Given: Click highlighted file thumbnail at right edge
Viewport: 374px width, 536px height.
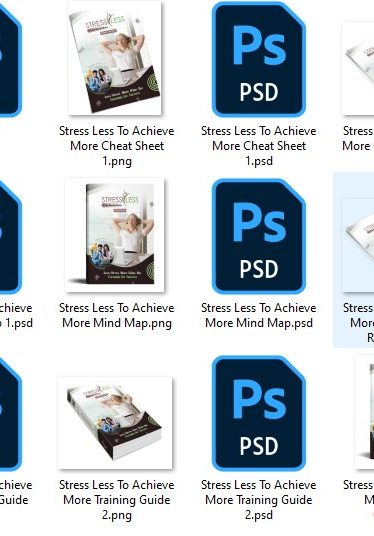Looking at the screenshot, I should [x=358, y=245].
